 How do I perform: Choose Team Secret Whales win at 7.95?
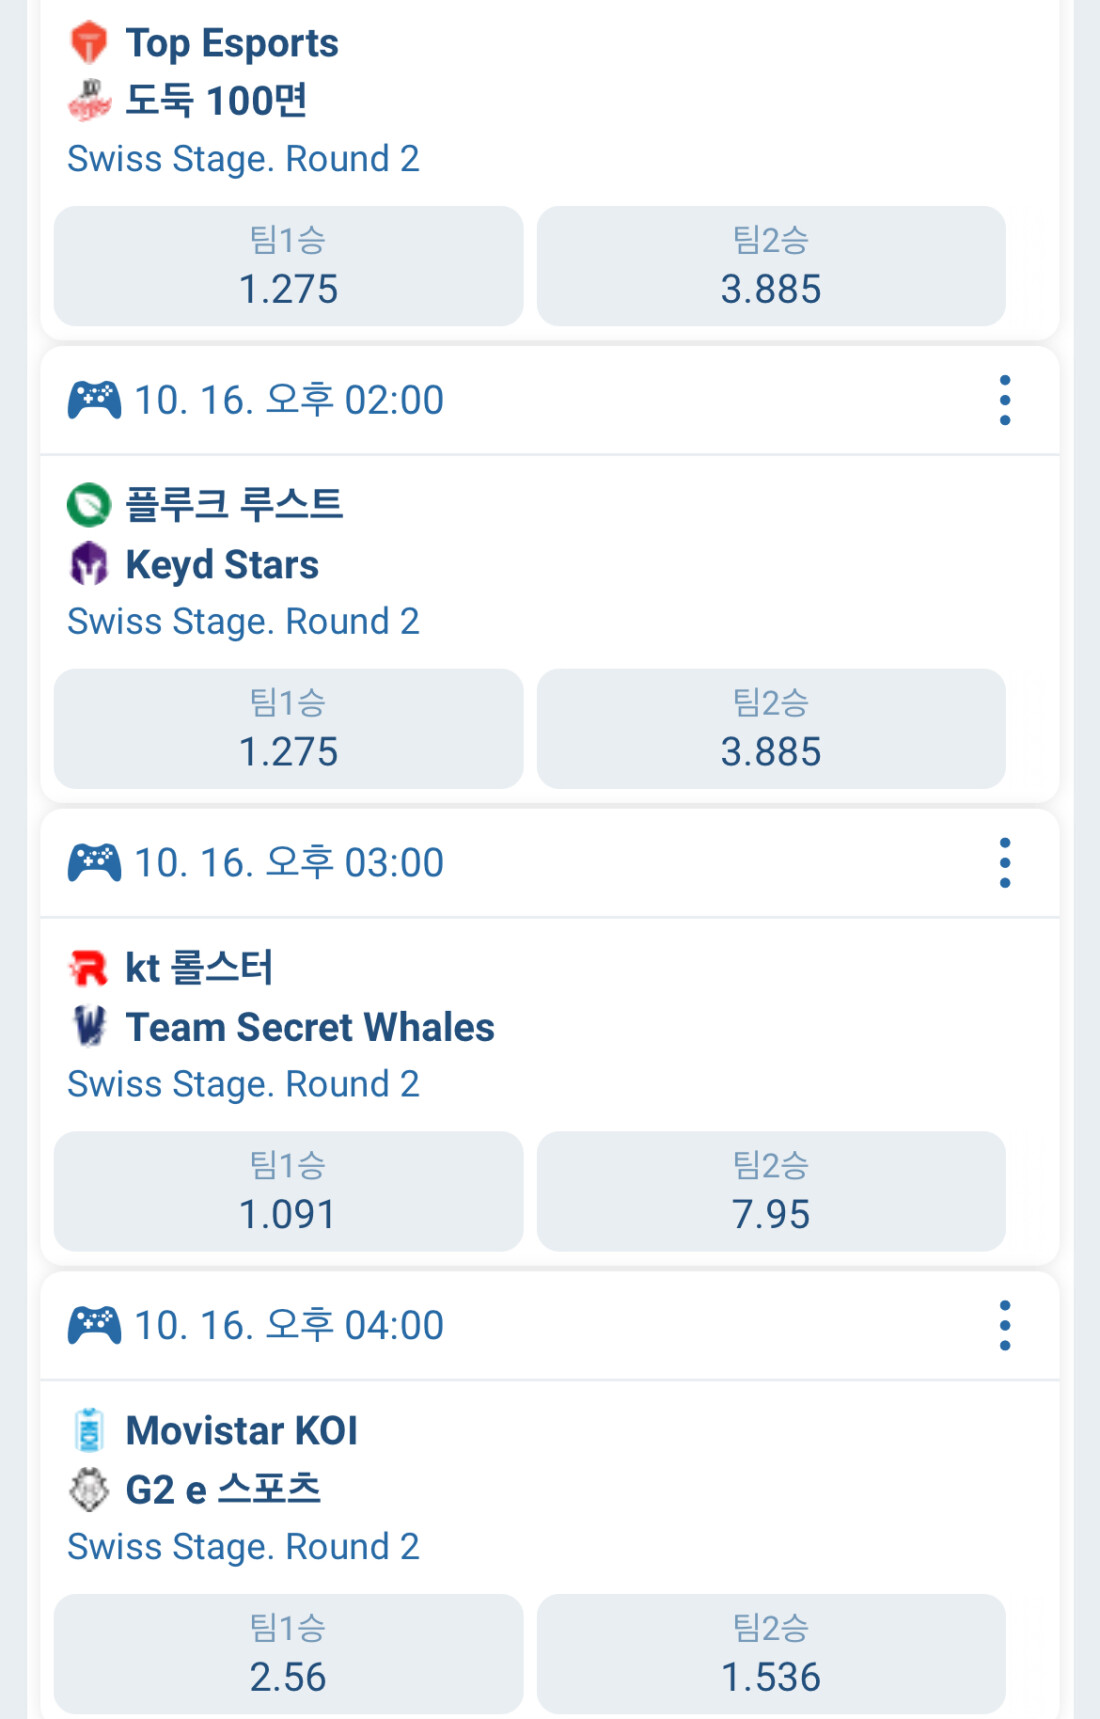[x=770, y=1191]
